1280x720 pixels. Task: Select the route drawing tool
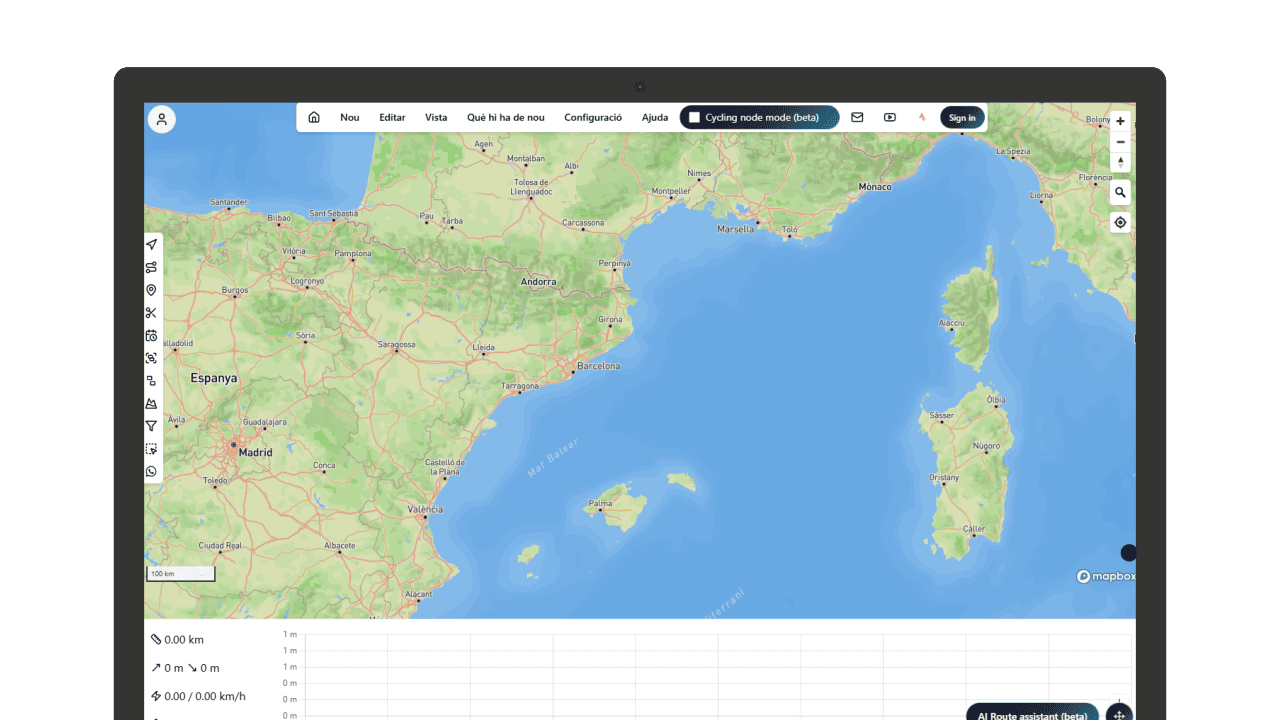coord(151,267)
